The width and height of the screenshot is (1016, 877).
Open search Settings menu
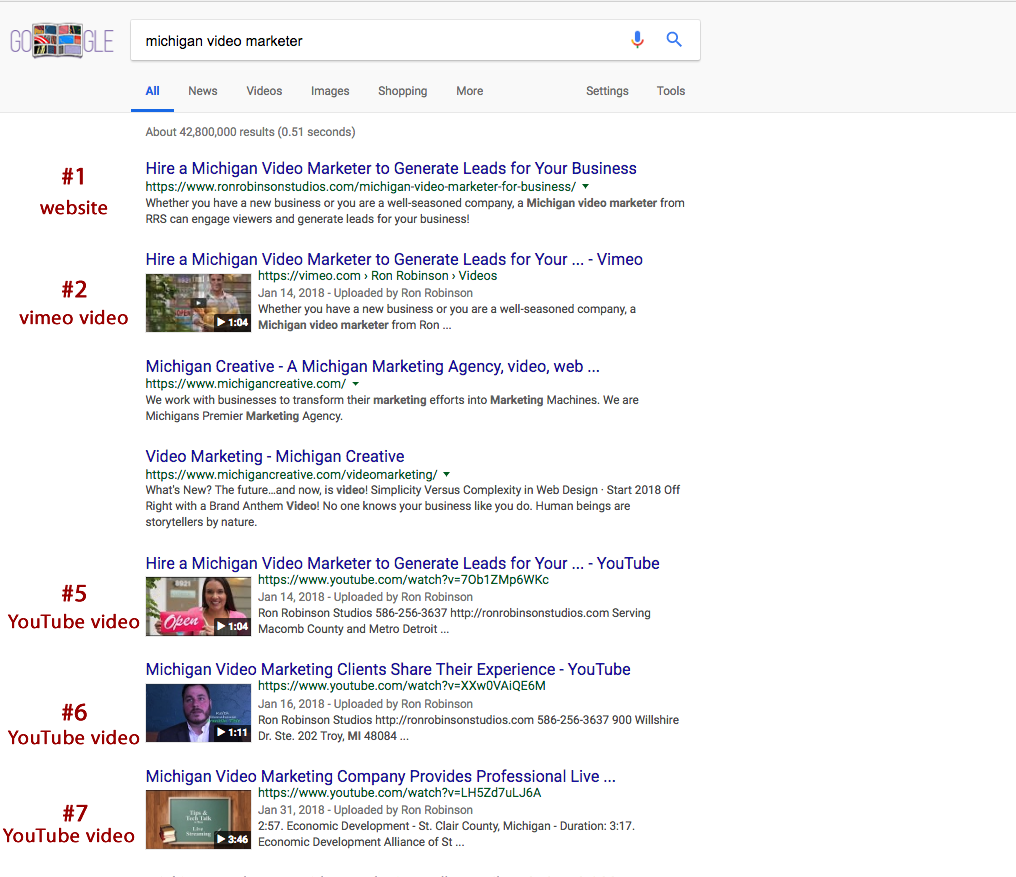coord(607,91)
